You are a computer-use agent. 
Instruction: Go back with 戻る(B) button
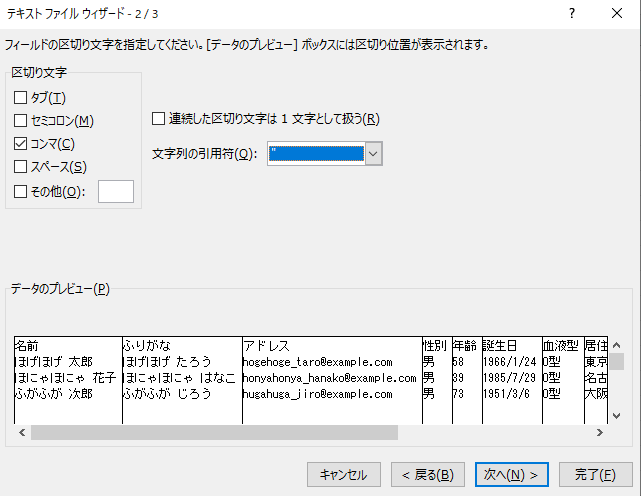coord(428,475)
